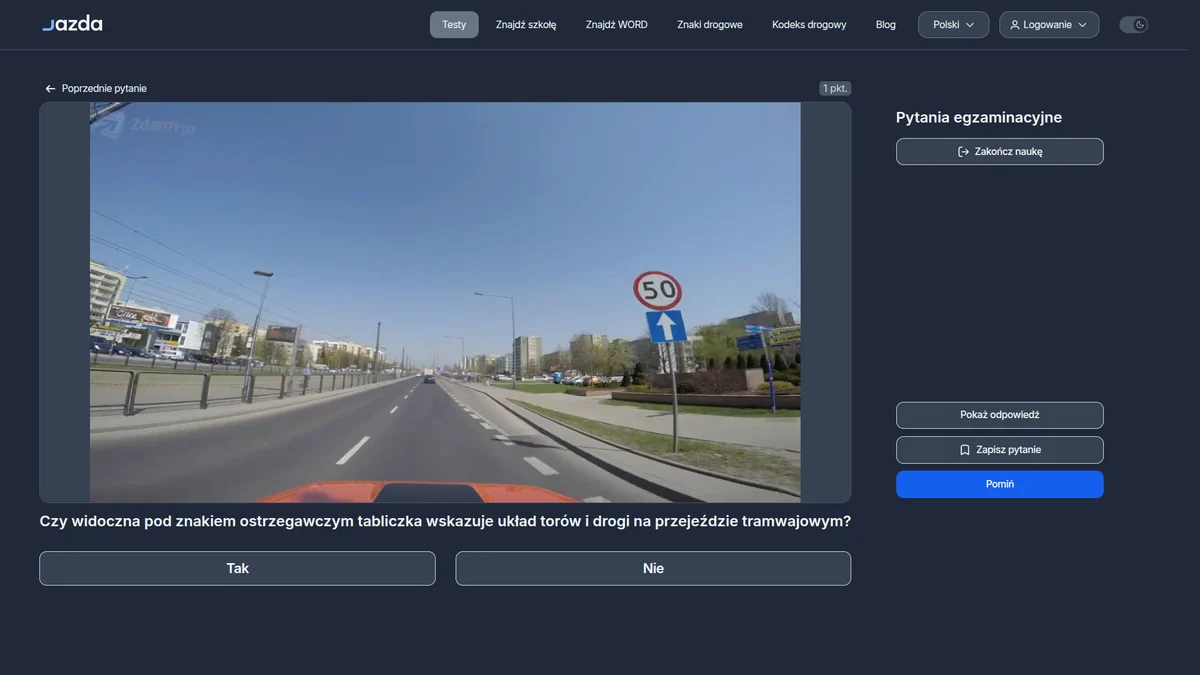Click the question text about tabliczka
The height and width of the screenshot is (675, 1200).
445,521
